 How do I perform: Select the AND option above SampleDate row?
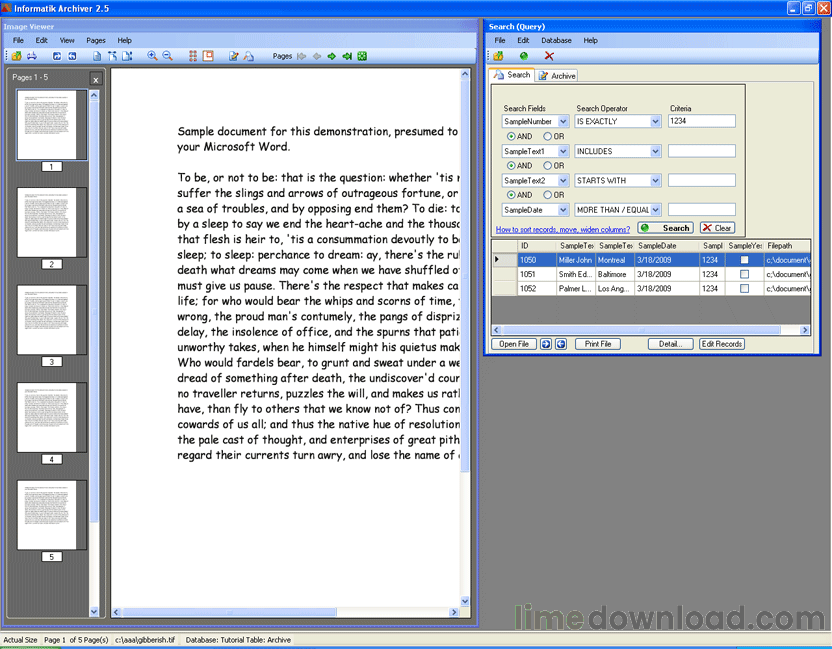[512, 194]
